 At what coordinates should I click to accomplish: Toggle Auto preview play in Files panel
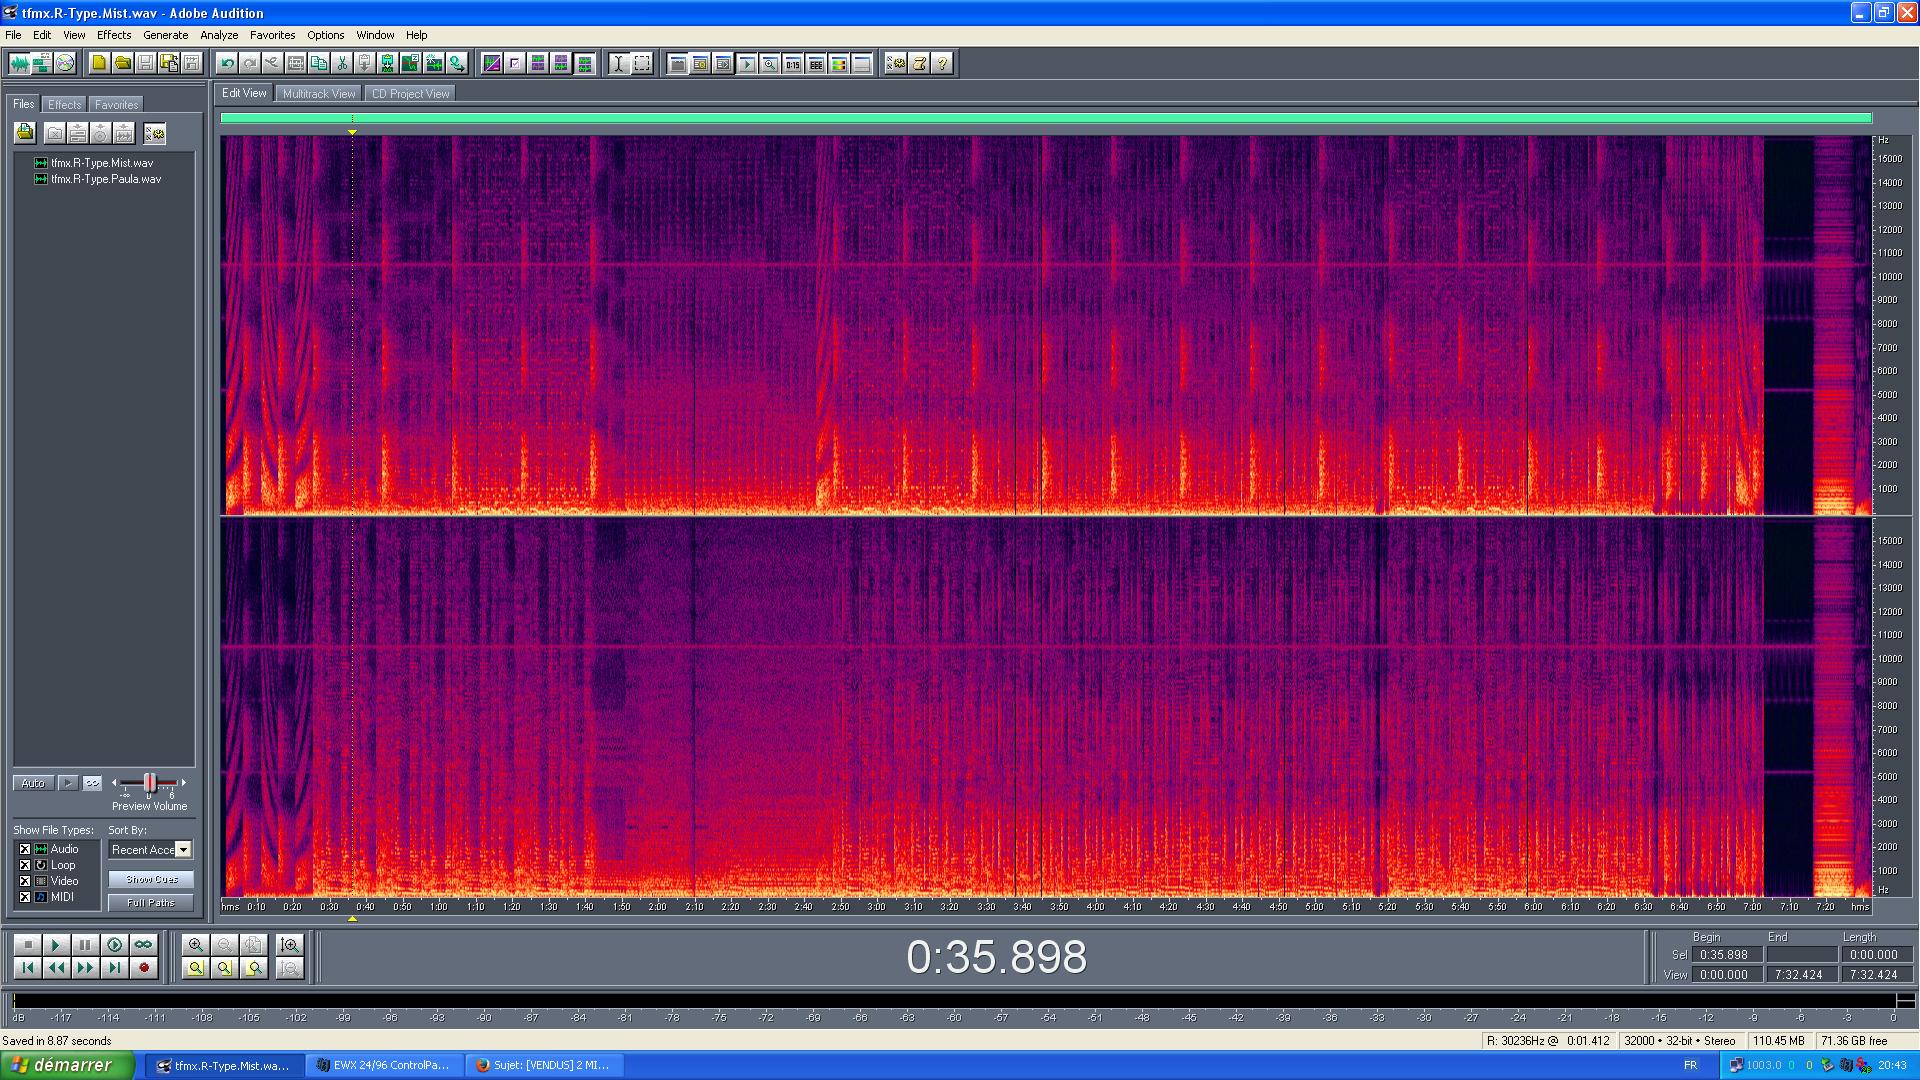(33, 783)
